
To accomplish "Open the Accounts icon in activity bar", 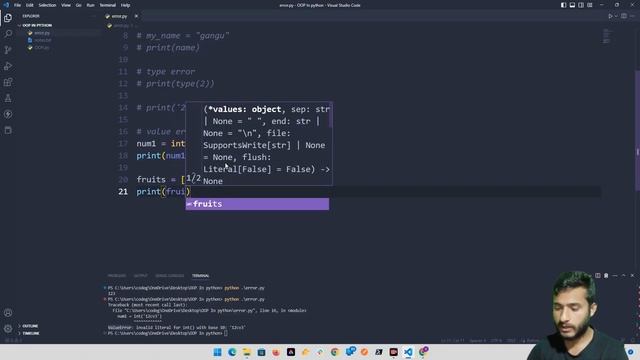I will coord(8,313).
